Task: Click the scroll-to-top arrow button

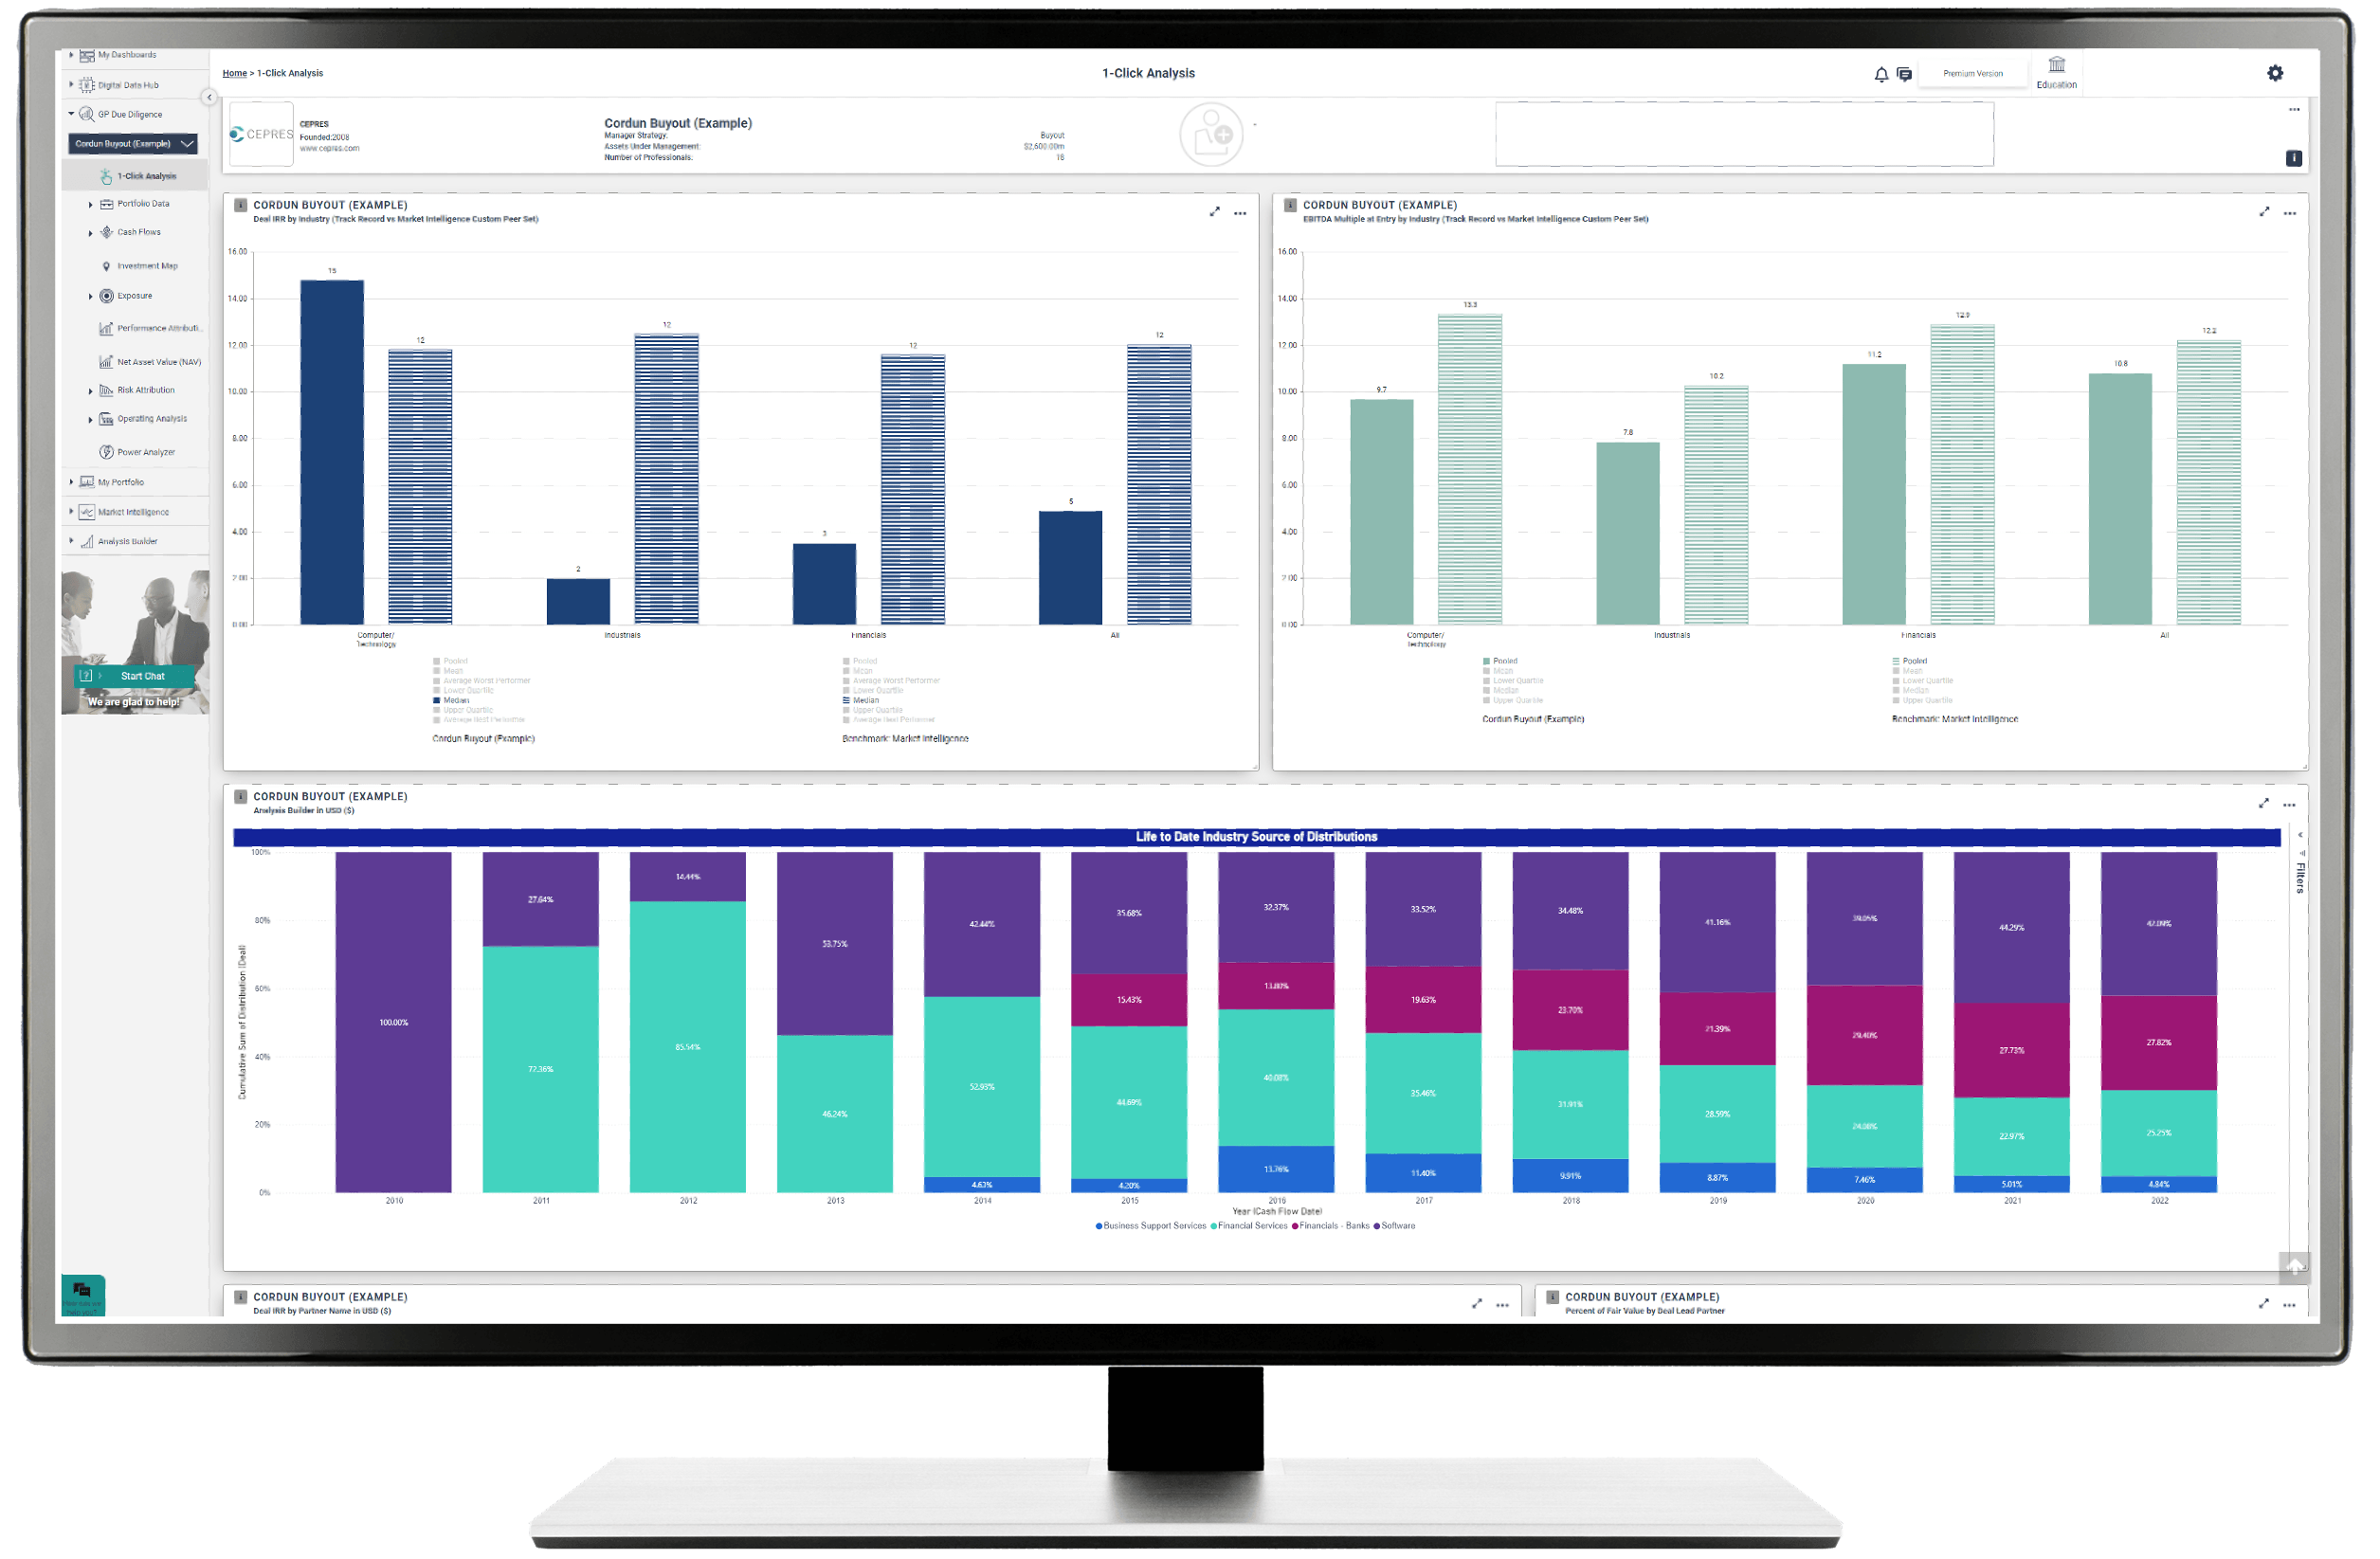Action: pyautogui.click(x=2294, y=1267)
